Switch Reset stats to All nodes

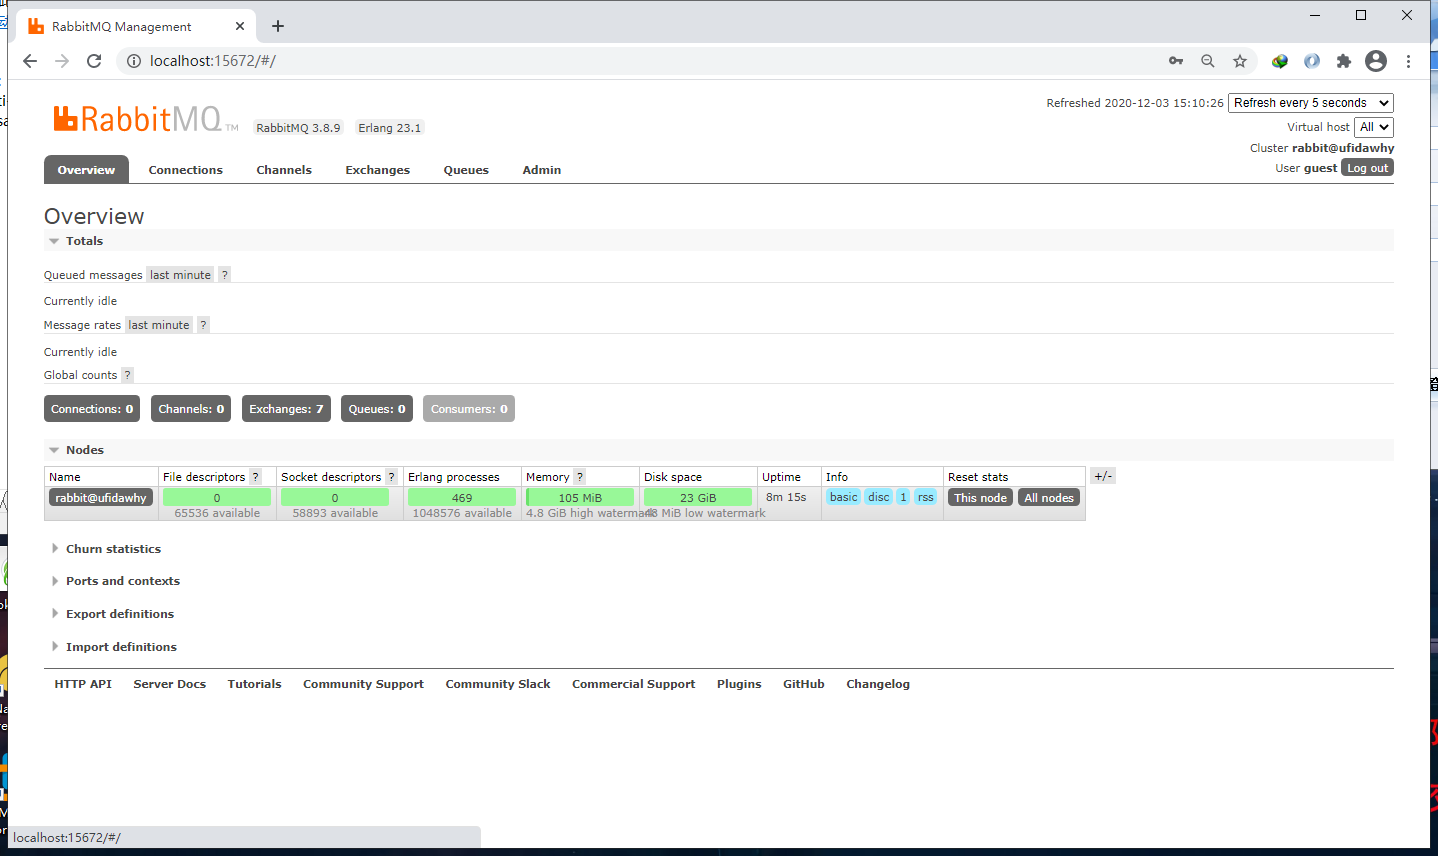tap(1048, 497)
